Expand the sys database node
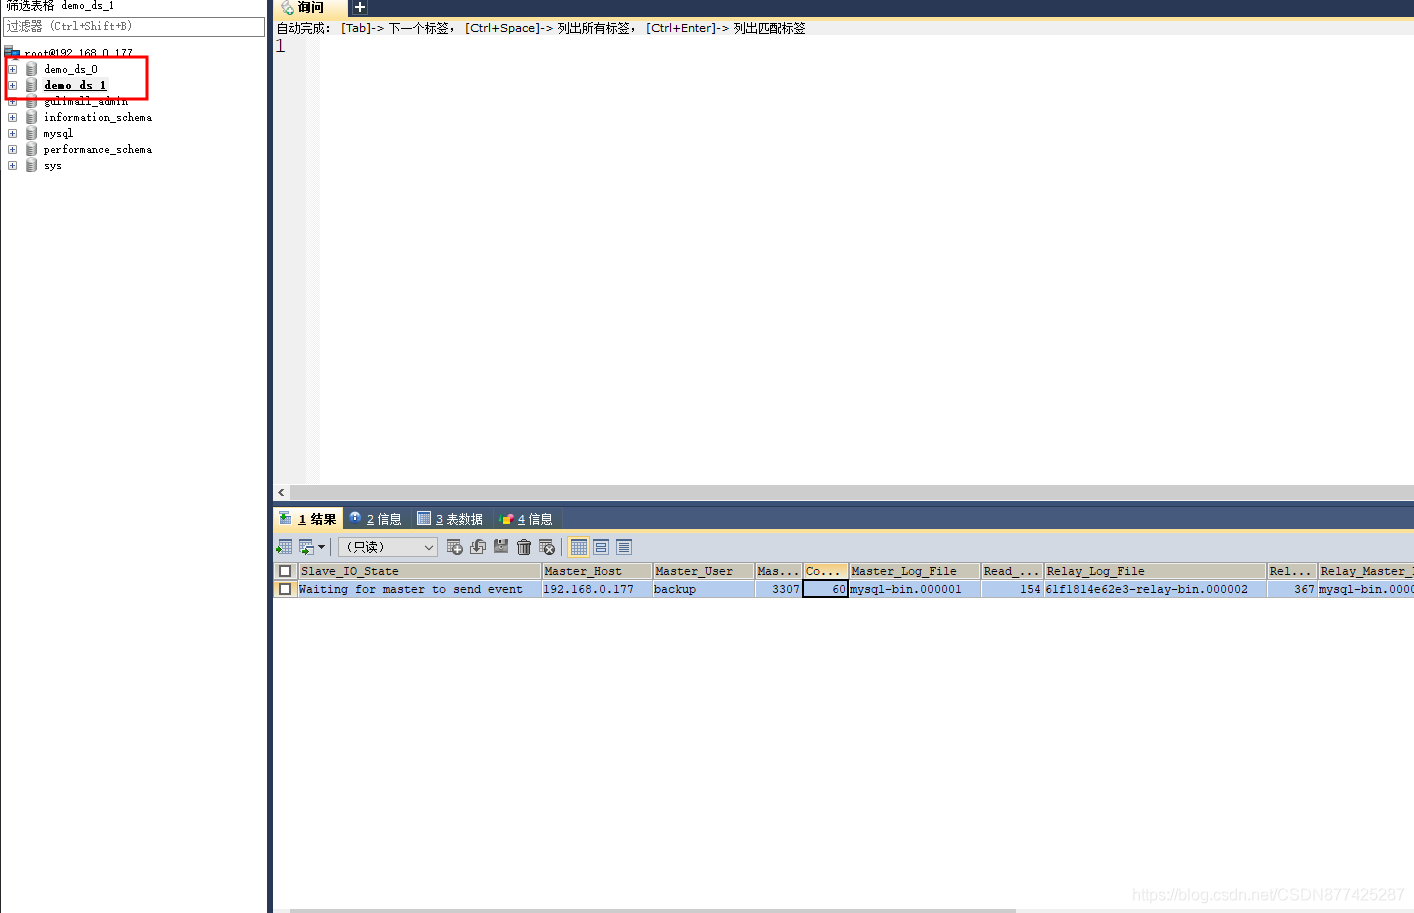This screenshot has width=1414, height=913. 12,165
